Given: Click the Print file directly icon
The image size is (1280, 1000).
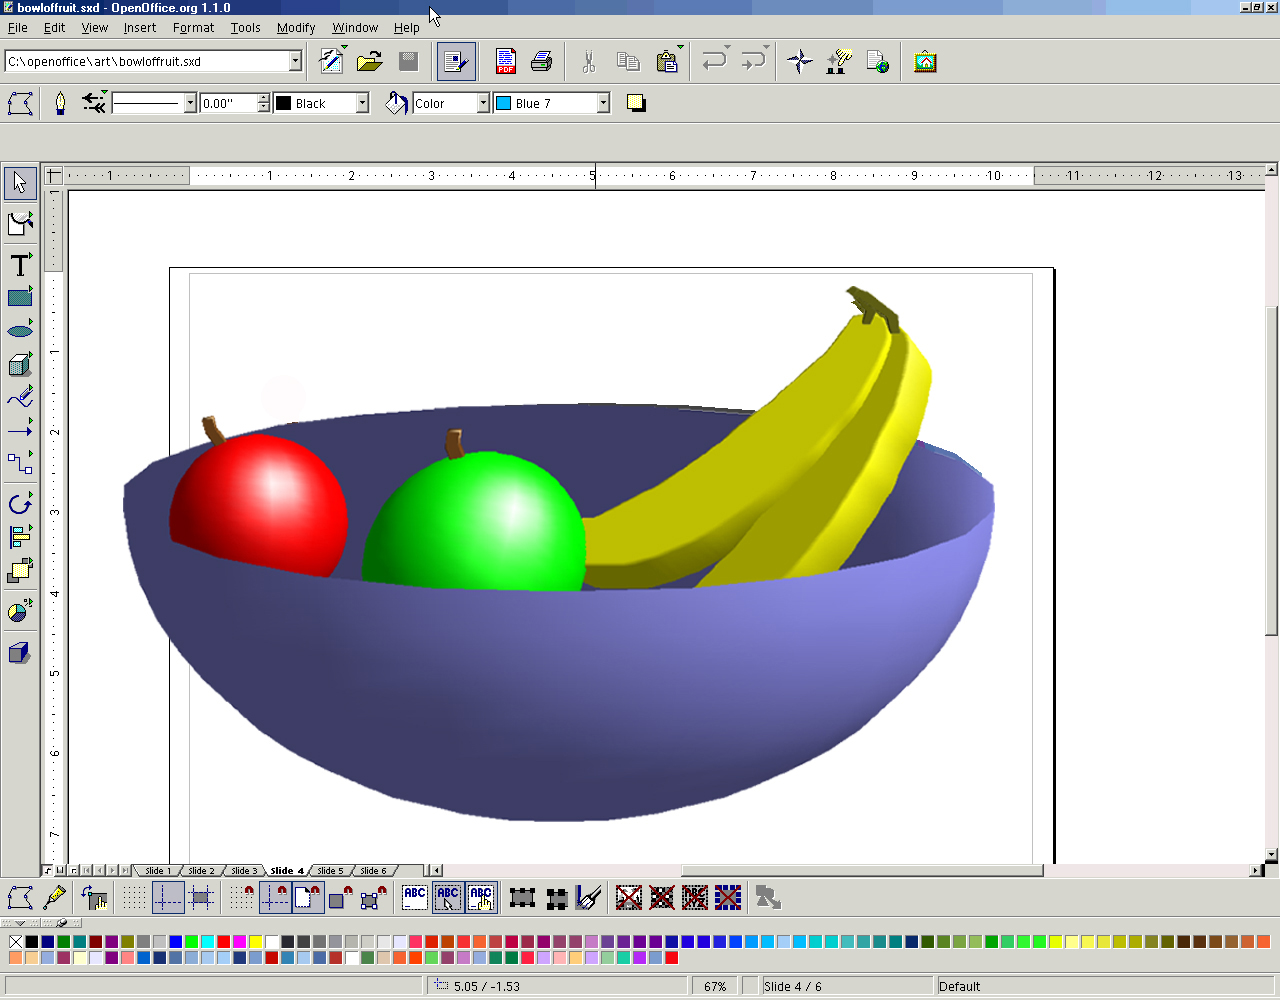Looking at the screenshot, I should coord(542,62).
